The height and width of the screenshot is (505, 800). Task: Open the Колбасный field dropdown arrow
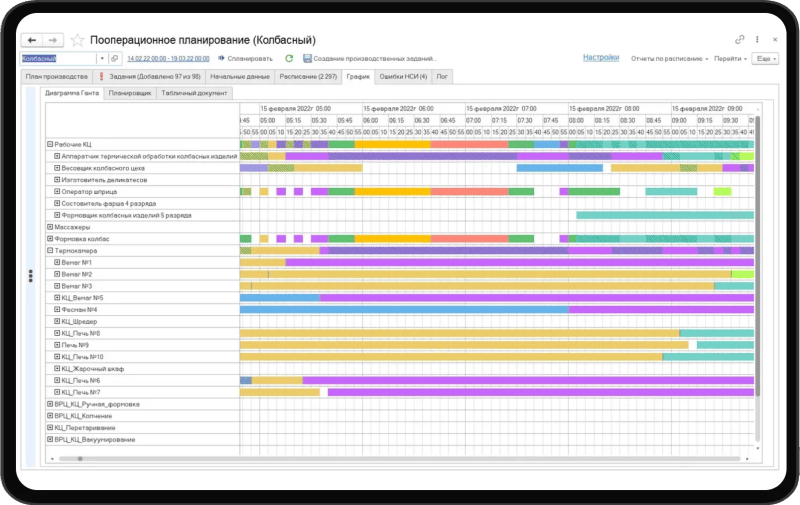tap(101, 58)
